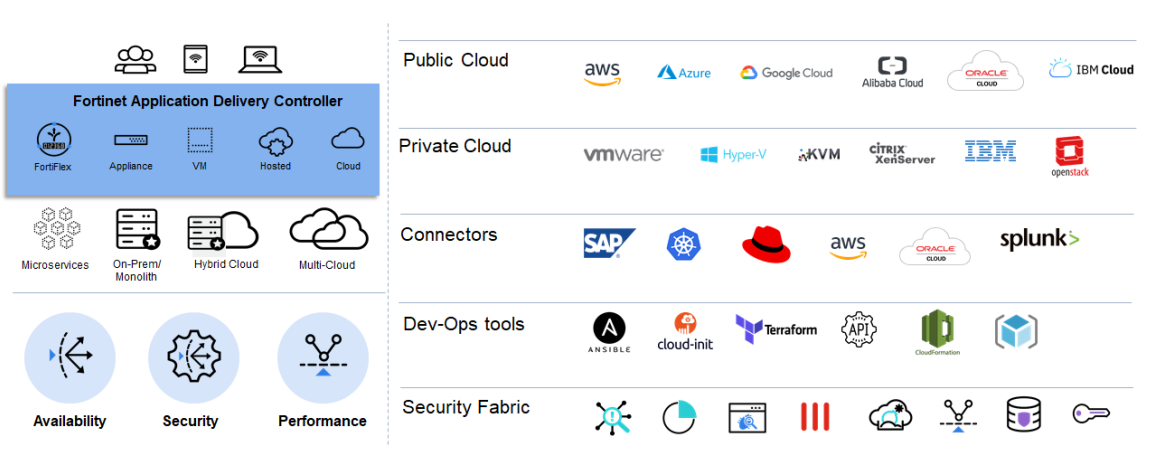
Task: Click the 'Public Cloud' label
Action: pyautogui.click(x=456, y=60)
